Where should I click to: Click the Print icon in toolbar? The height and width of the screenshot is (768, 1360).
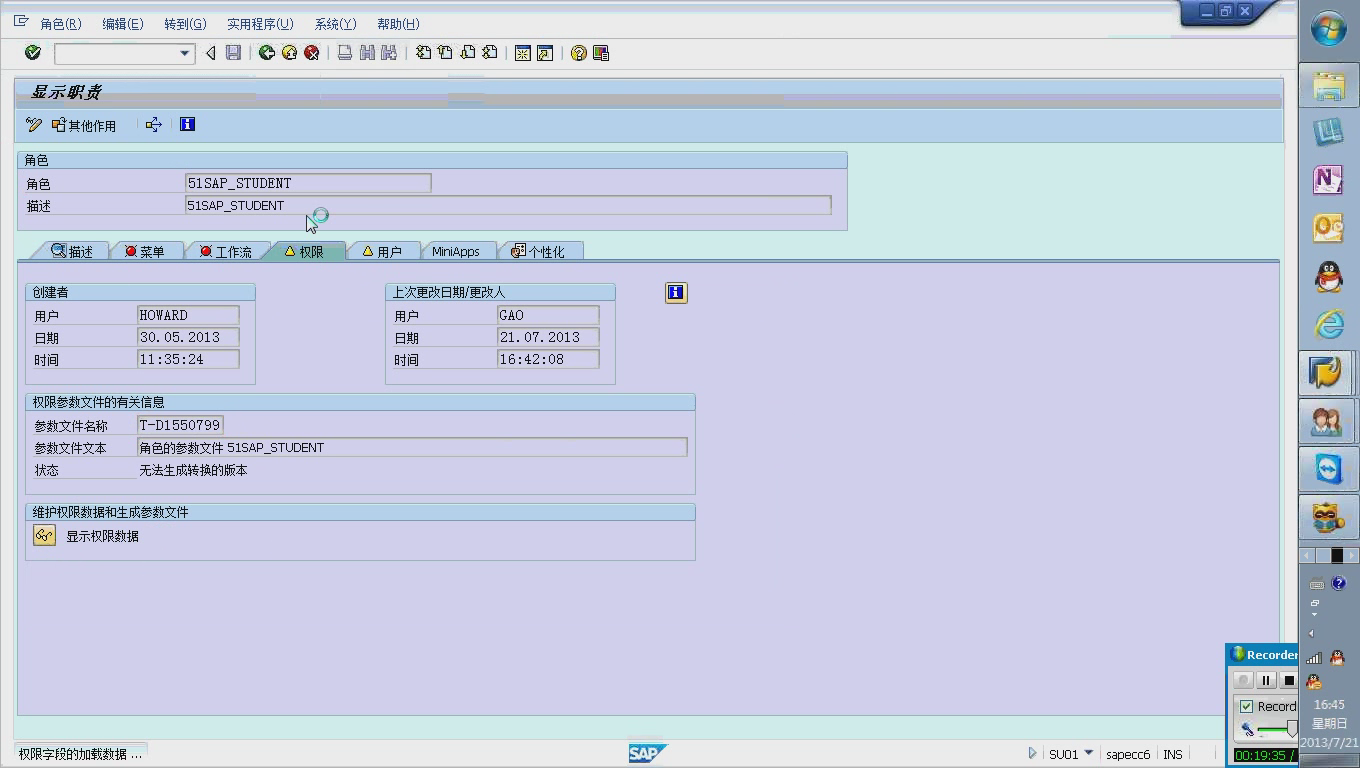point(345,53)
